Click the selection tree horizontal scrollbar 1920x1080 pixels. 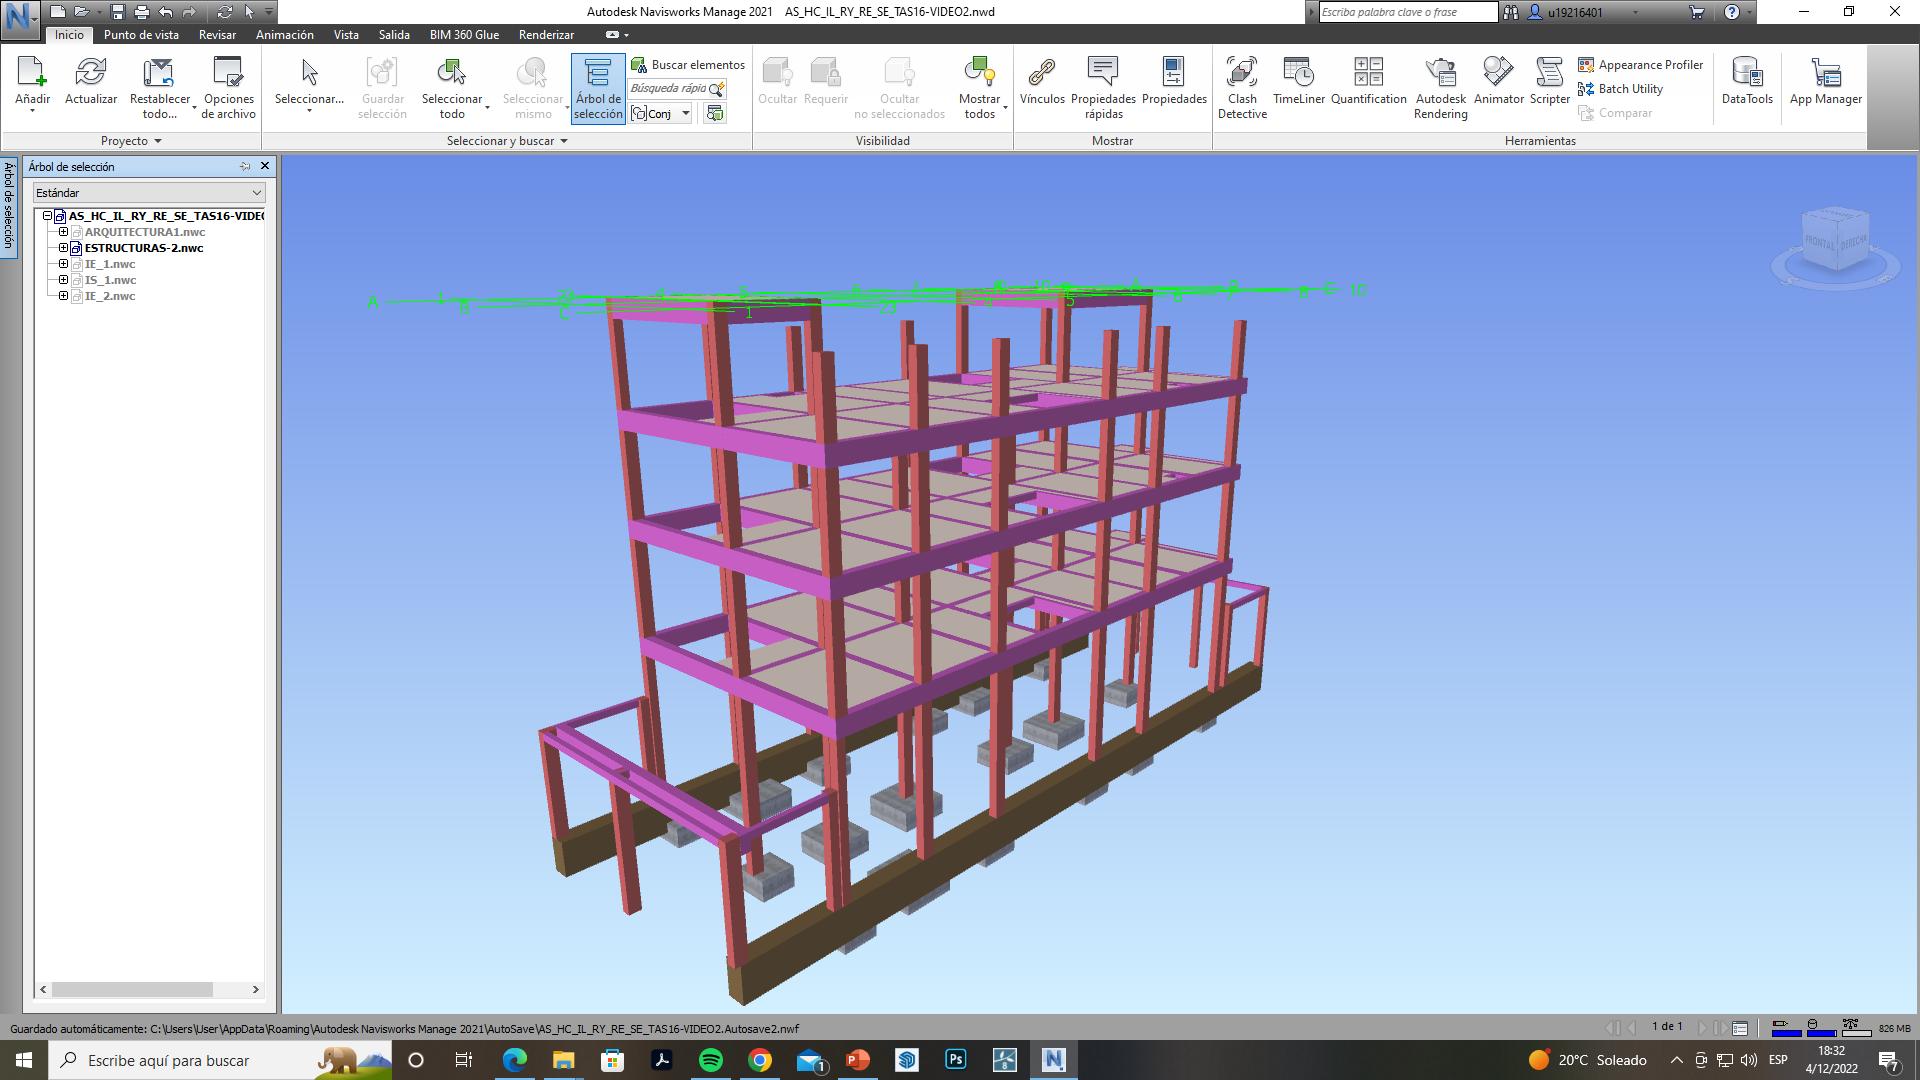click(132, 989)
